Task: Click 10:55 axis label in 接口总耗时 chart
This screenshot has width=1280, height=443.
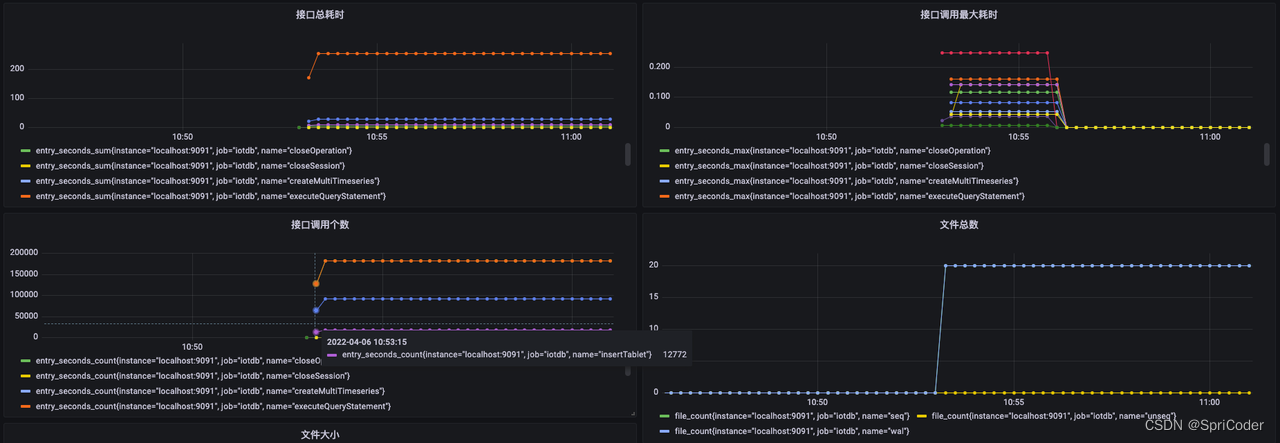Action: pos(376,136)
